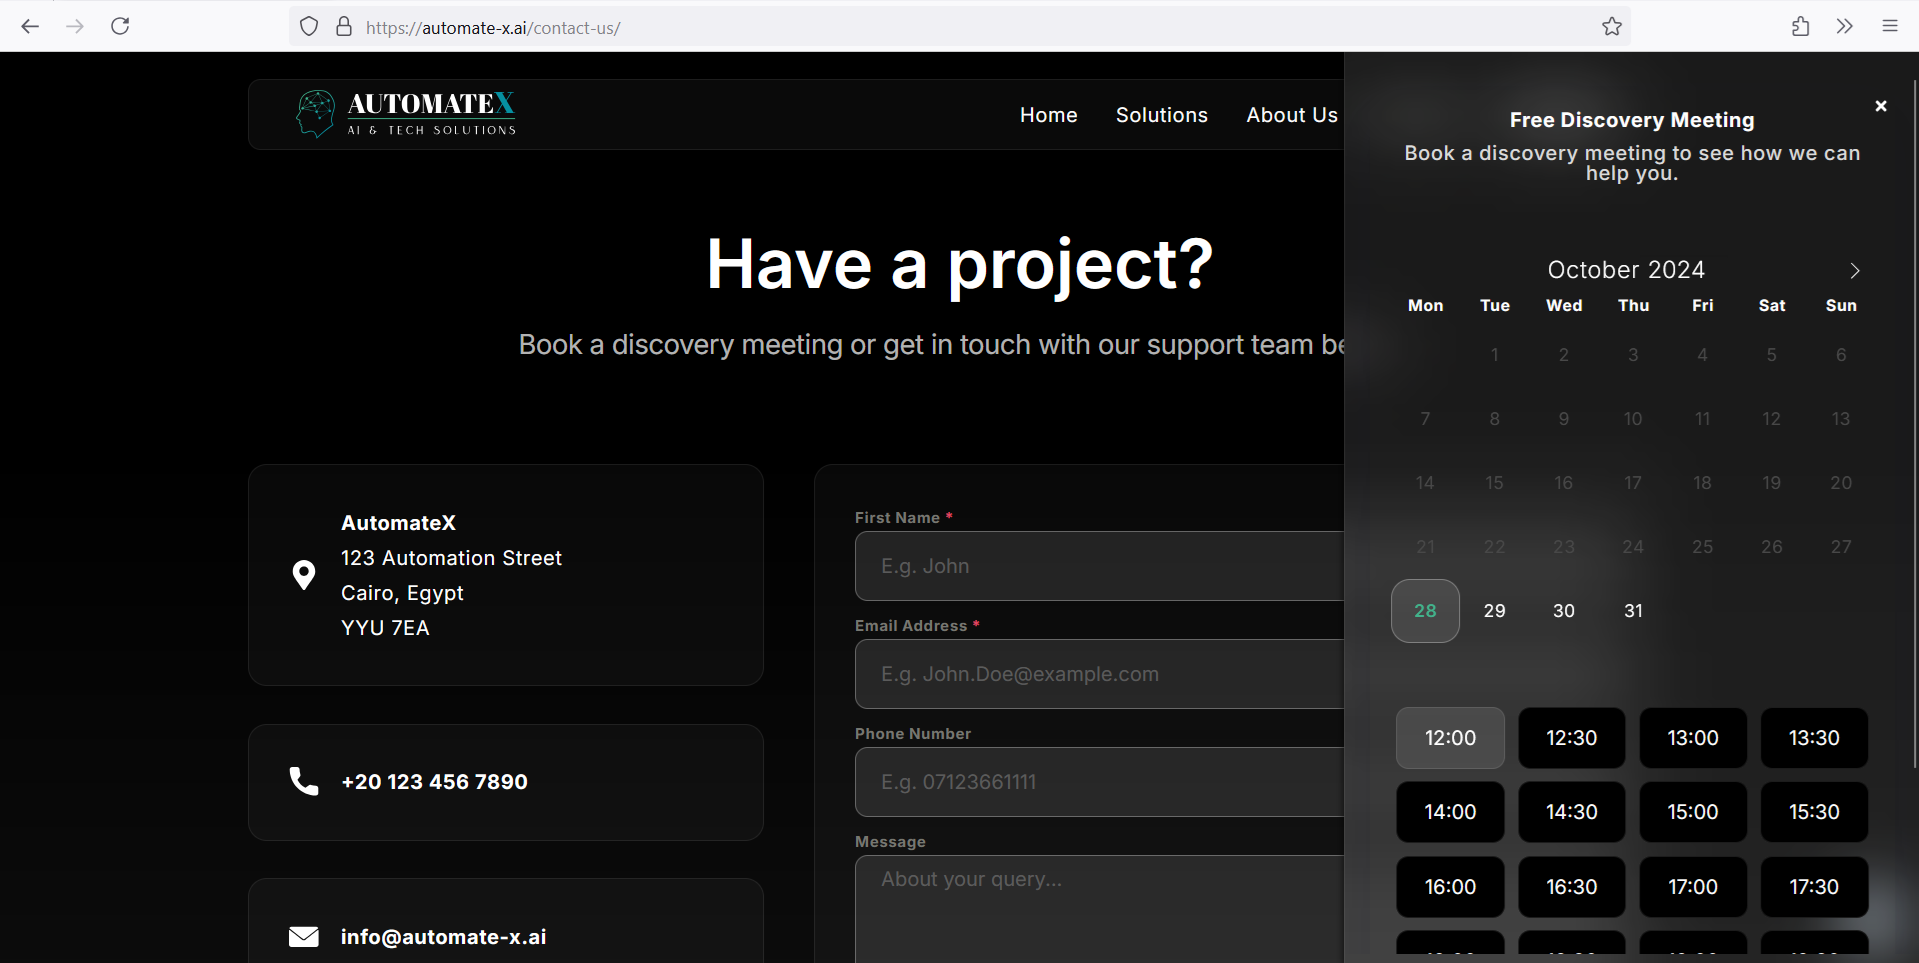Screen dimensions: 1919x963
Task: Click the padlock site security icon
Action: point(344,27)
